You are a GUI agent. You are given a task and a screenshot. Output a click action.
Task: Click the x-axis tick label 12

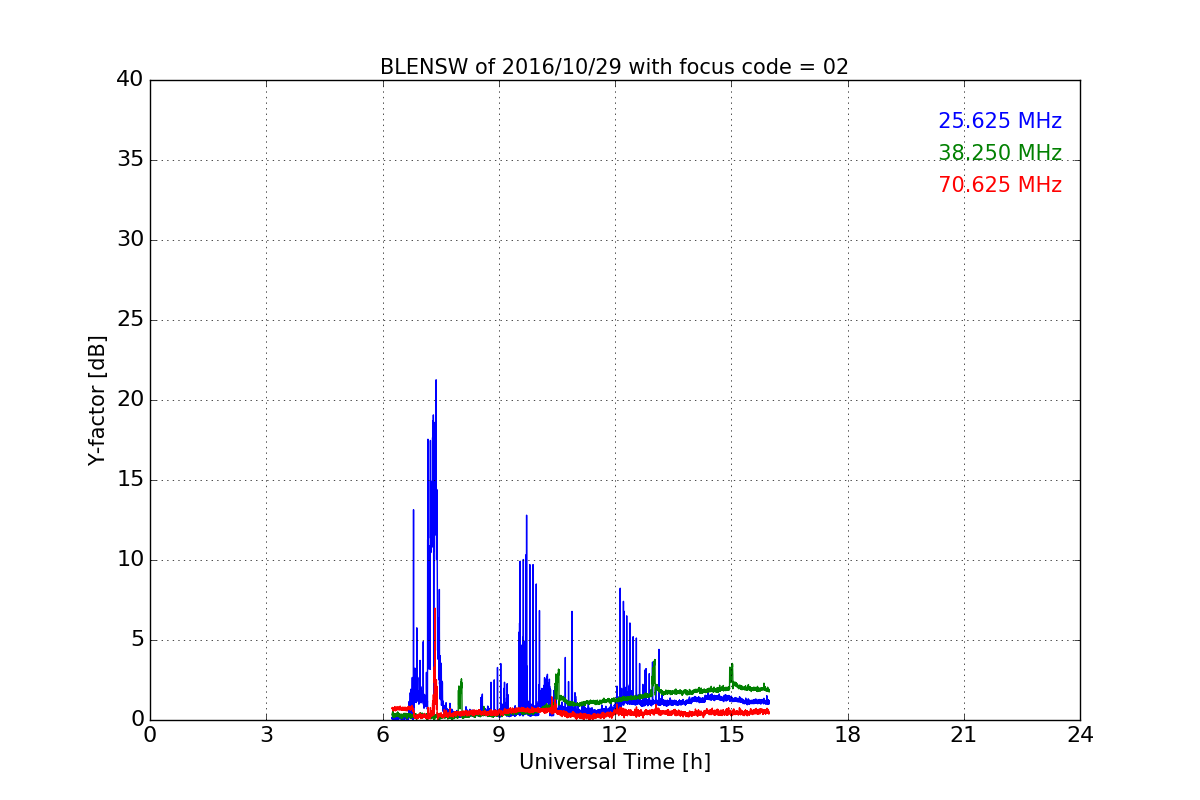click(615, 735)
